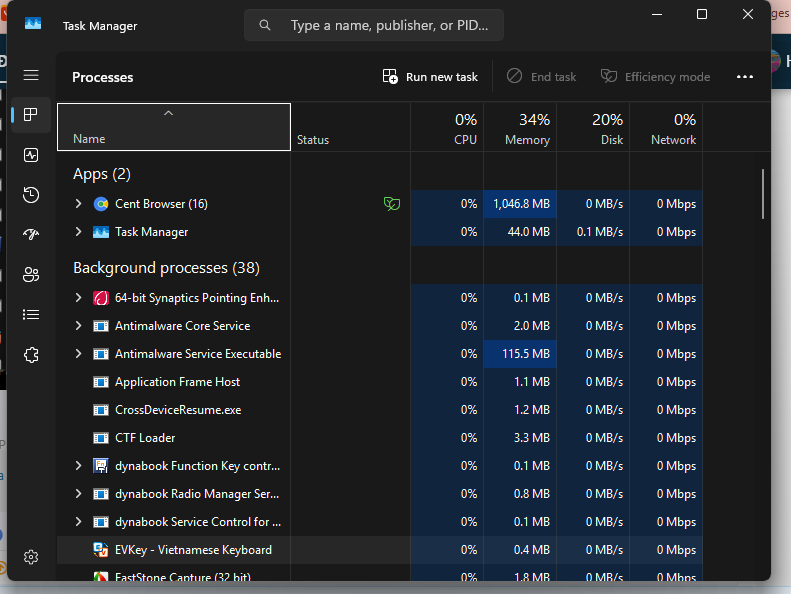Open the Performance page icon

click(x=31, y=155)
